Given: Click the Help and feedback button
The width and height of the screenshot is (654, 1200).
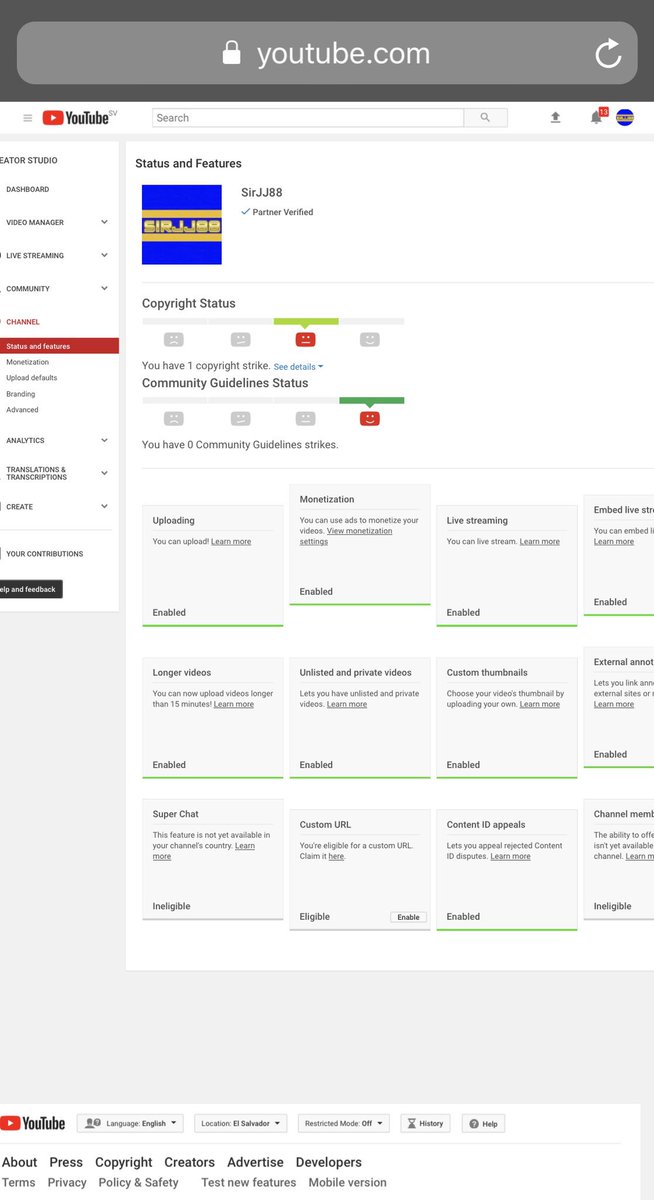Looking at the screenshot, I should (29, 589).
